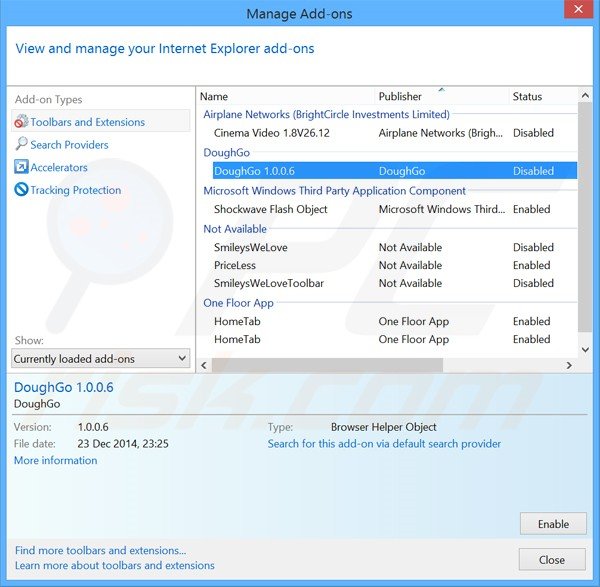Screen dimensions: 600x587
Task: Click the vertical scrollbar thumb
Action: click(585, 217)
